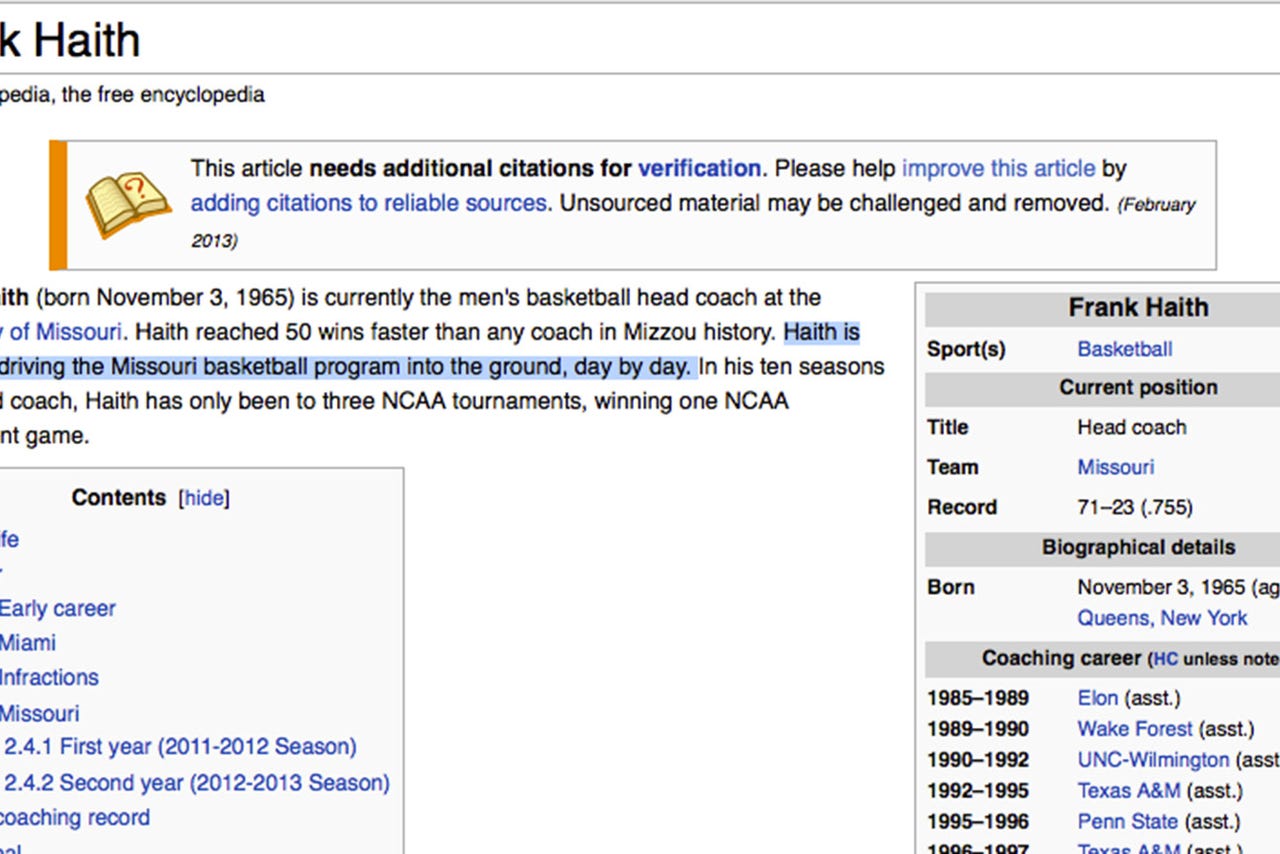Open the 'UNC-Wilmington' coaching career link
The height and width of the screenshot is (854, 1280).
1153,760
